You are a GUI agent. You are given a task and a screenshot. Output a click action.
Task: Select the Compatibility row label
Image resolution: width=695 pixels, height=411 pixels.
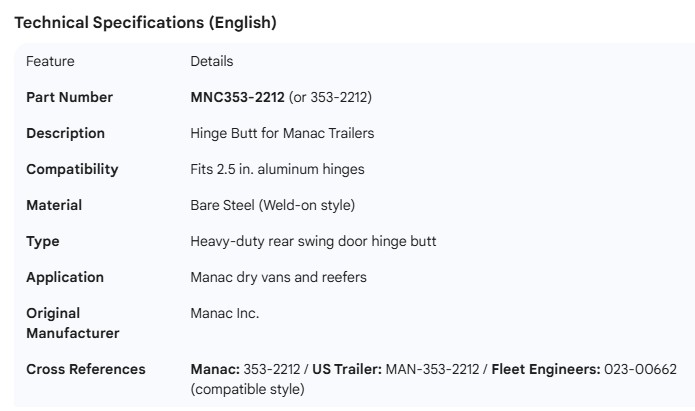click(72, 169)
